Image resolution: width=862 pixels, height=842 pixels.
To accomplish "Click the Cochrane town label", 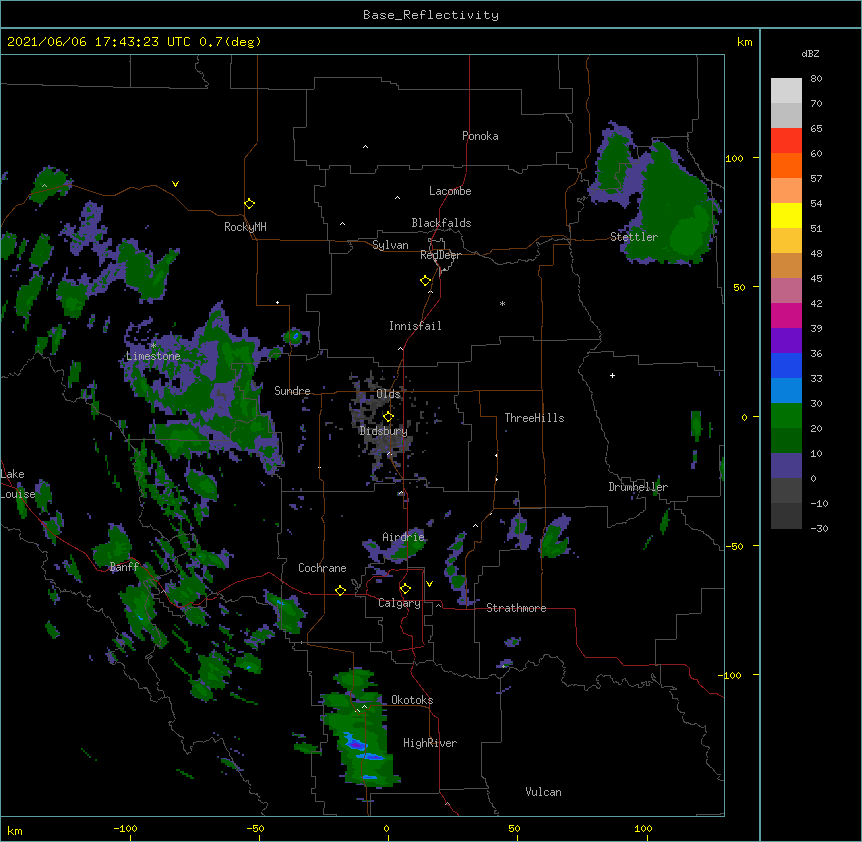I will [x=322, y=568].
